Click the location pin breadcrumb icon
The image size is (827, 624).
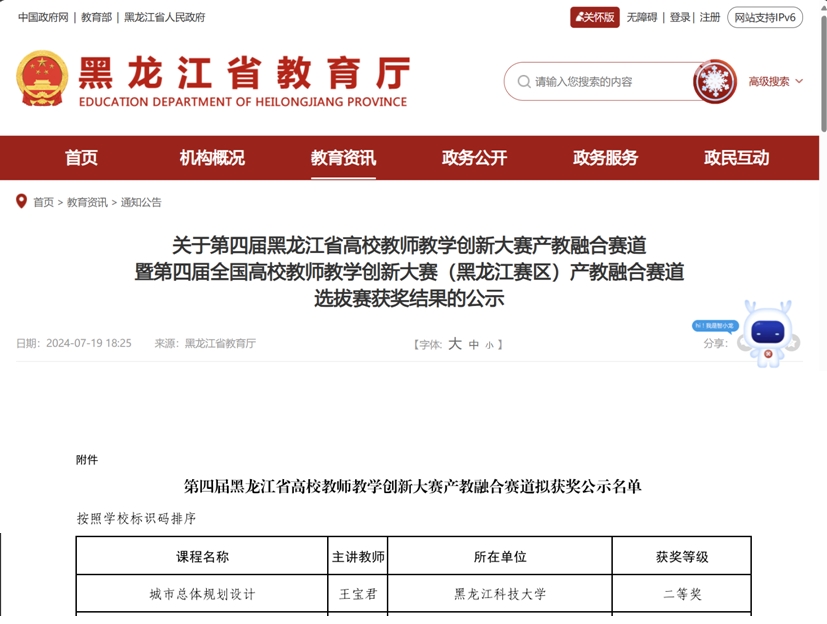(x=22, y=202)
